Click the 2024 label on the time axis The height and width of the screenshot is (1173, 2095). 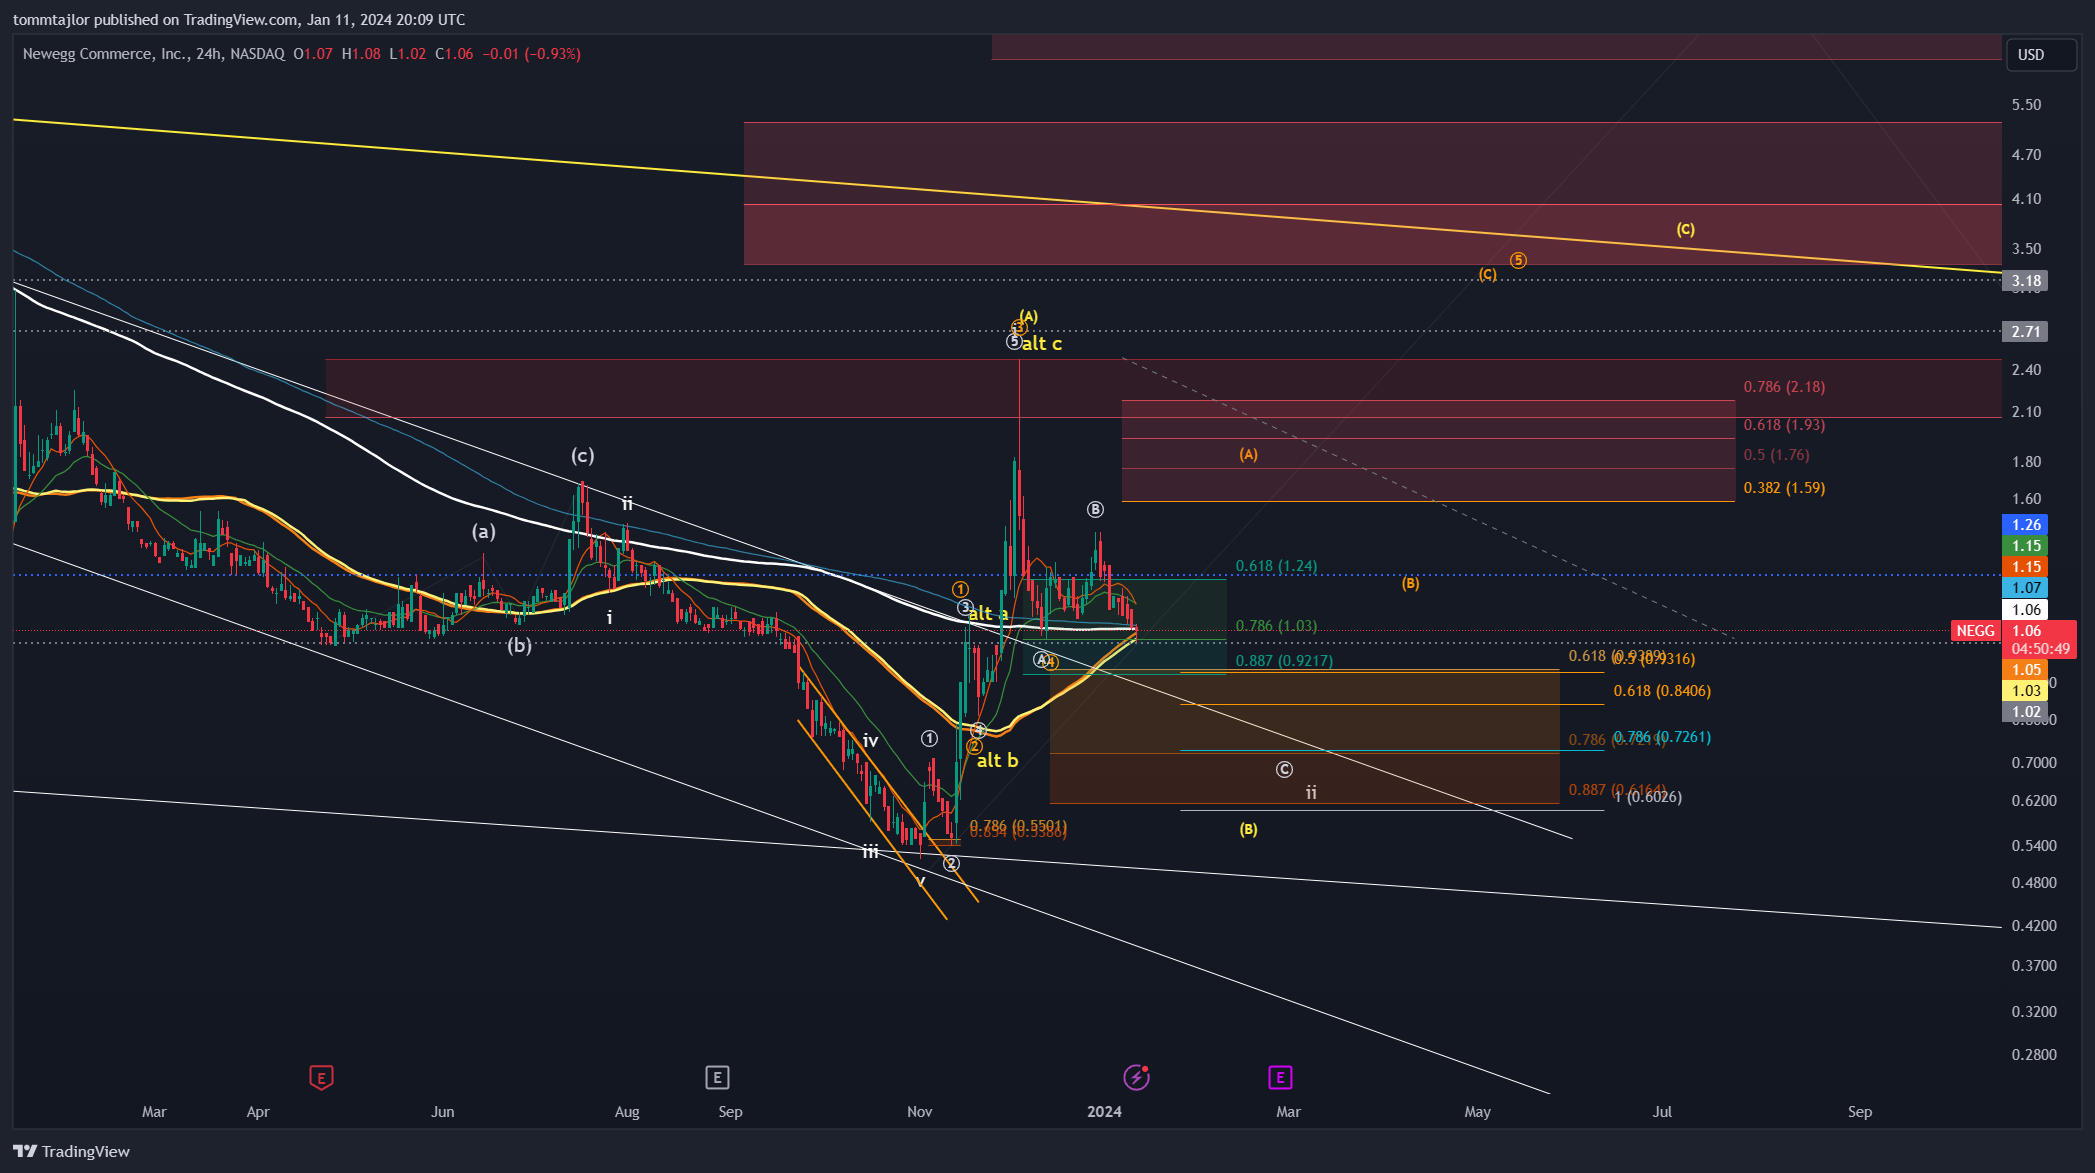[1105, 1112]
